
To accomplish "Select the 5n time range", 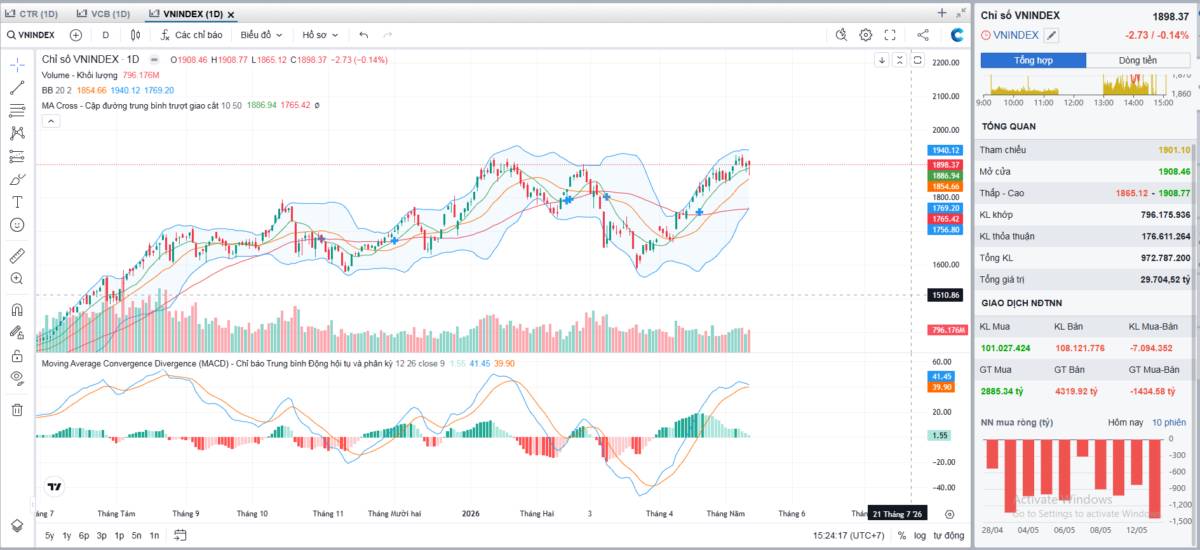I will 136,536.
